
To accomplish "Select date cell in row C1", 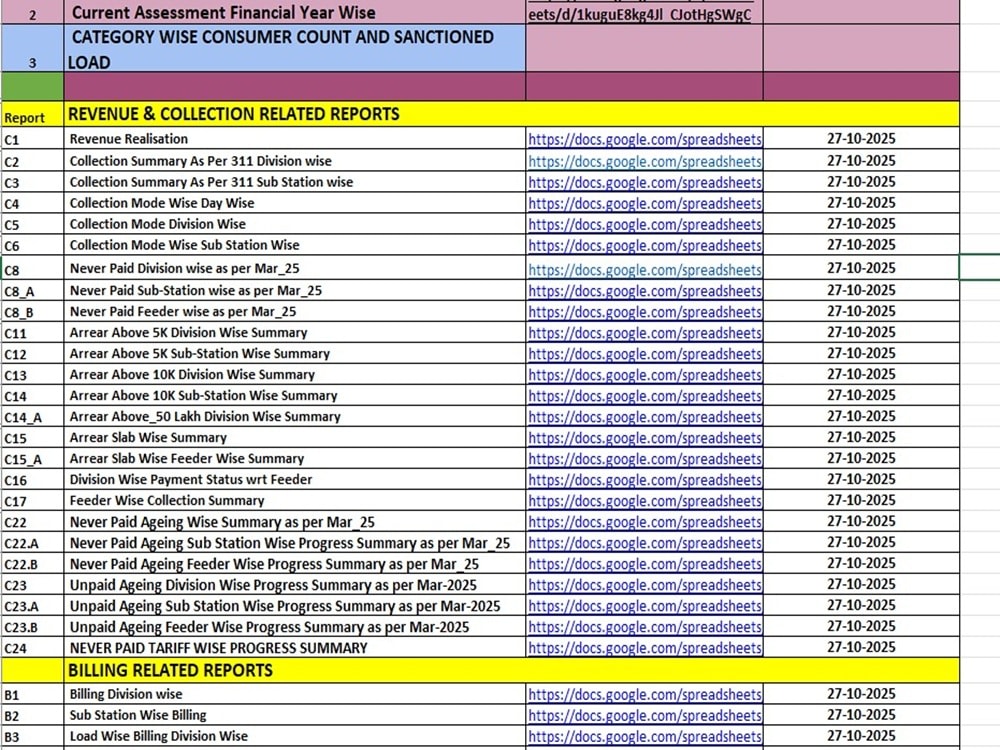I will click(x=861, y=138).
